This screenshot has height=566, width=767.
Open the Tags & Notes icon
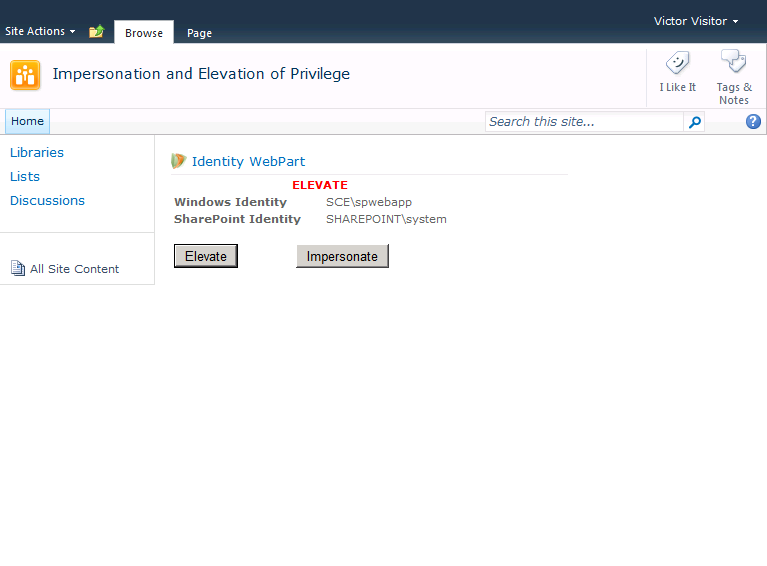click(x=733, y=62)
